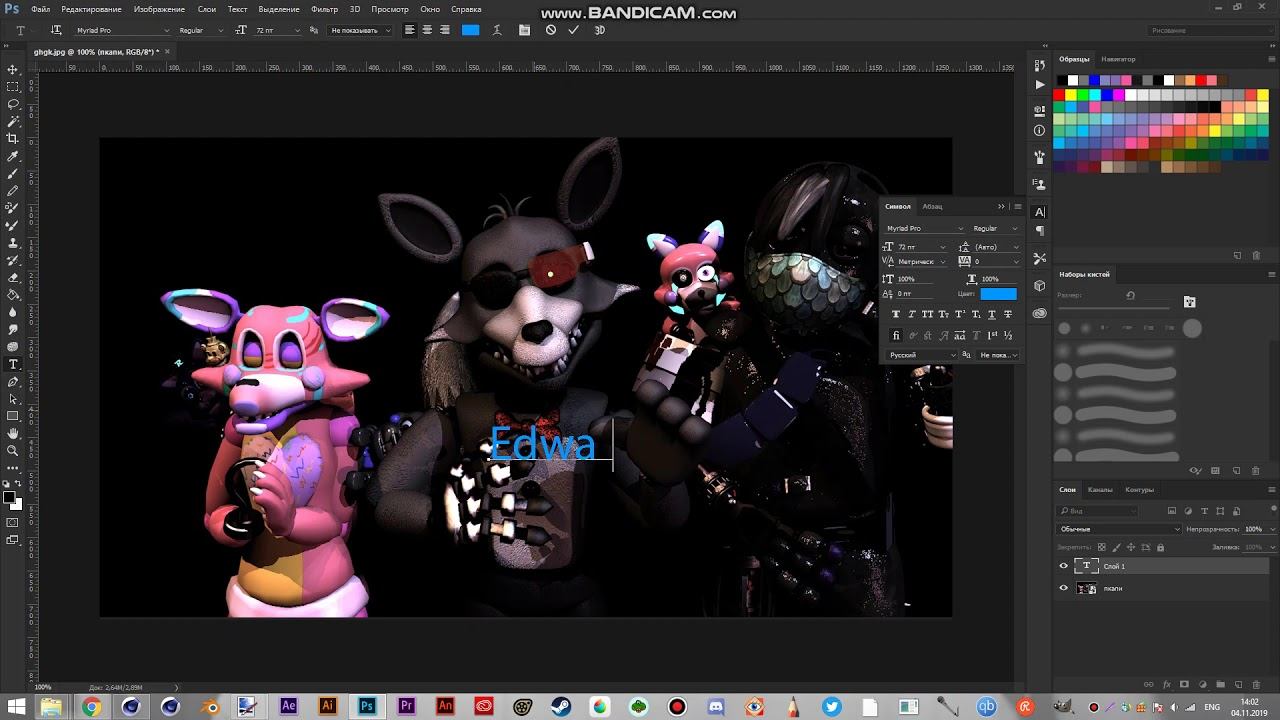Hide the Слой 1 text layer
Screen dimensions: 1280x720
(x=1063, y=566)
